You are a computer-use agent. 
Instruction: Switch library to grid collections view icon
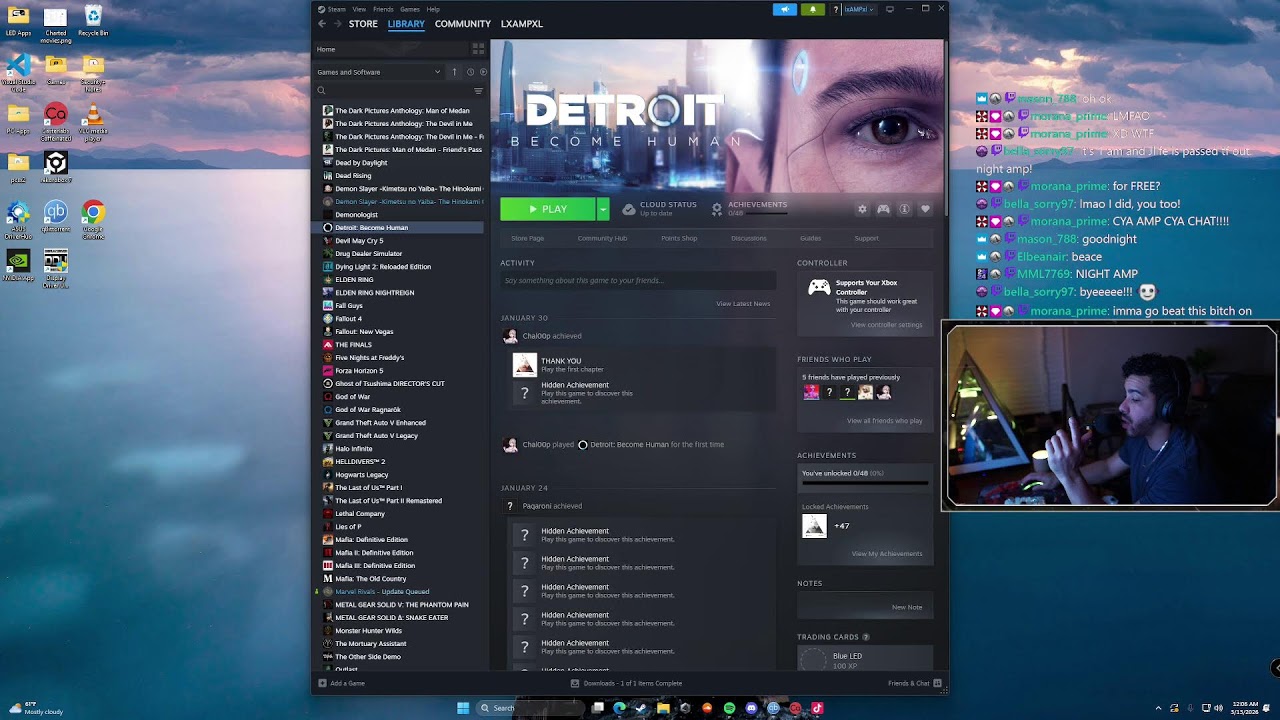(x=478, y=48)
